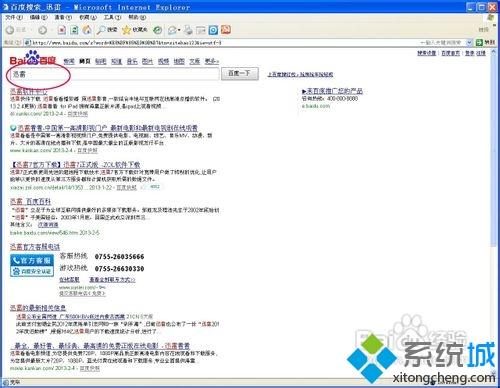Open the Search magnifier toolbar button
The image size is (500, 388).
[x=107, y=30]
